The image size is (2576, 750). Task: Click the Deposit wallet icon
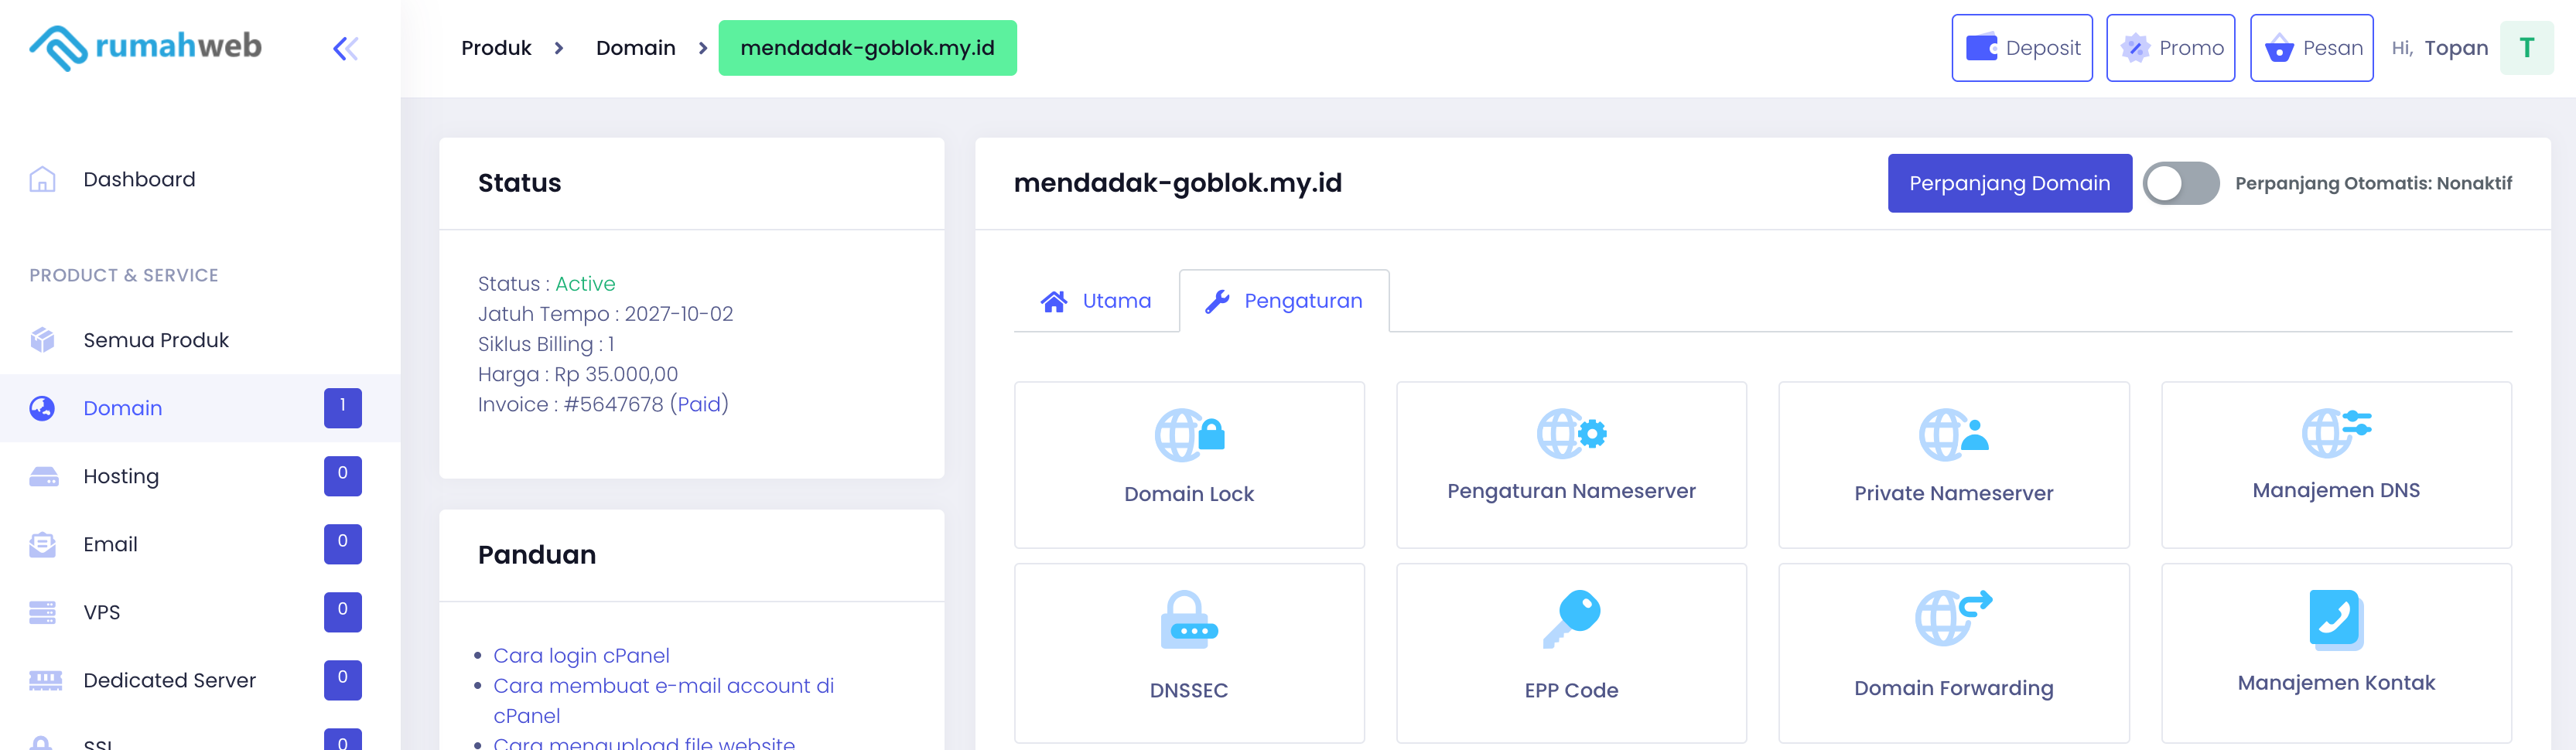pyautogui.click(x=1982, y=47)
